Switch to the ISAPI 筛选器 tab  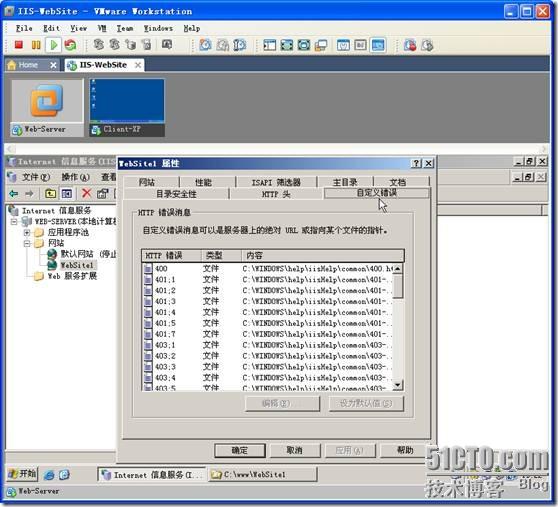pos(276,182)
